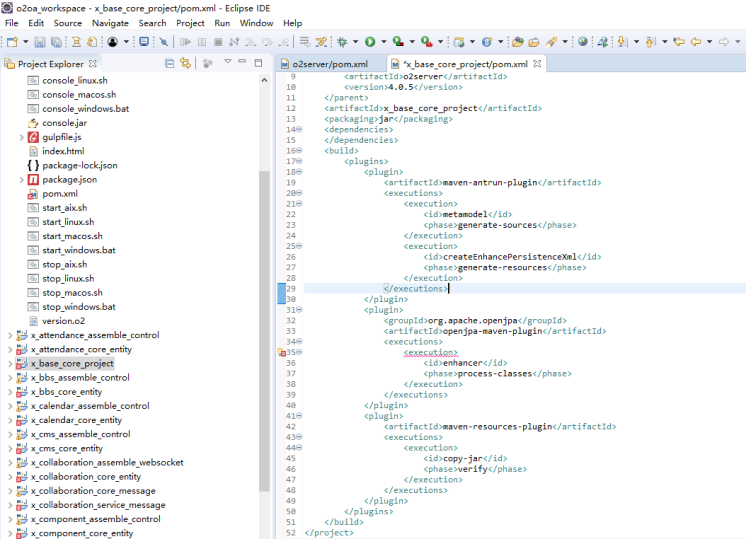Open dropdown arrow beside Back navigation arrow

tap(709, 42)
